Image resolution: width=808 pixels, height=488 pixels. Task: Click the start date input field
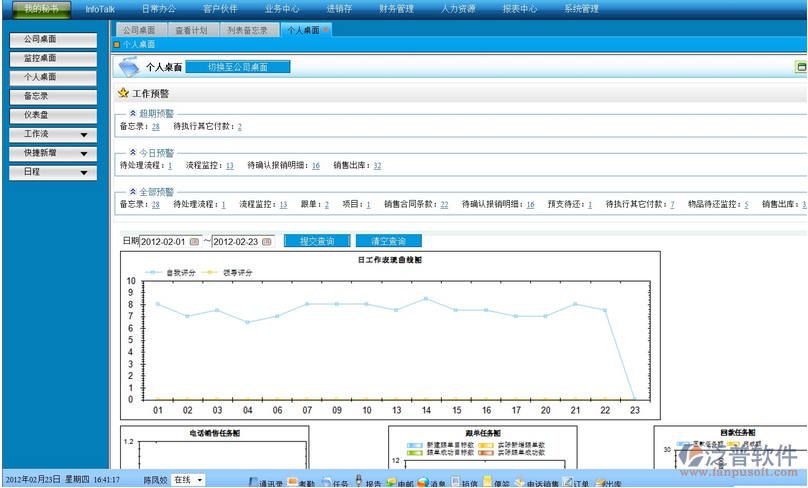(164, 241)
